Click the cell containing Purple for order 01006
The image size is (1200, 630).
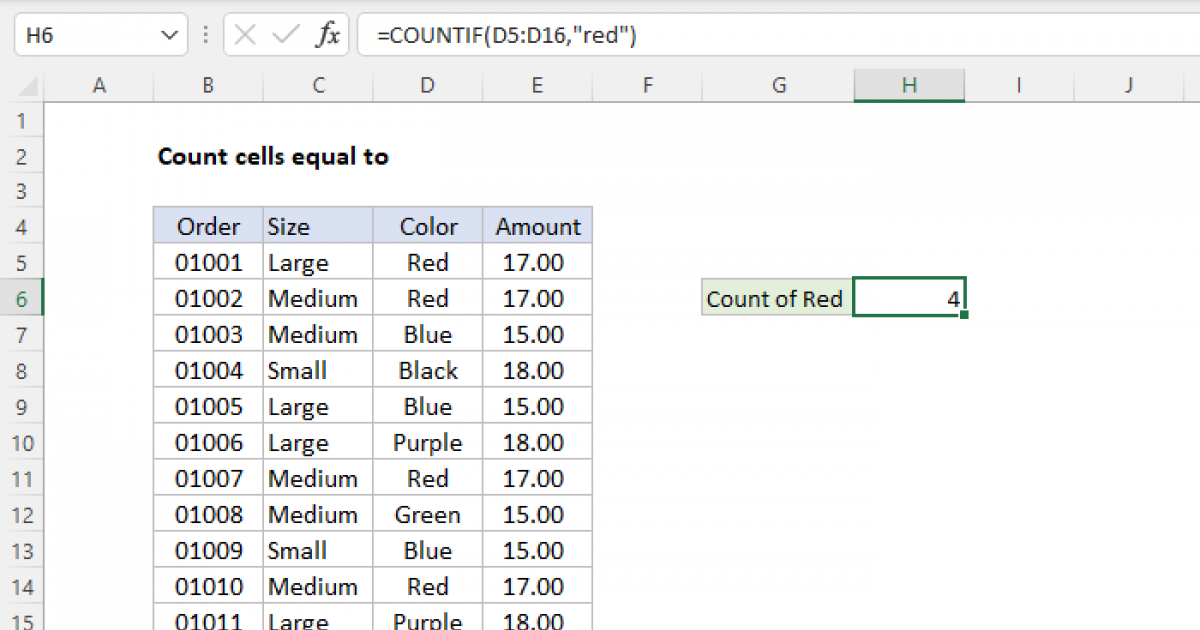427,442
